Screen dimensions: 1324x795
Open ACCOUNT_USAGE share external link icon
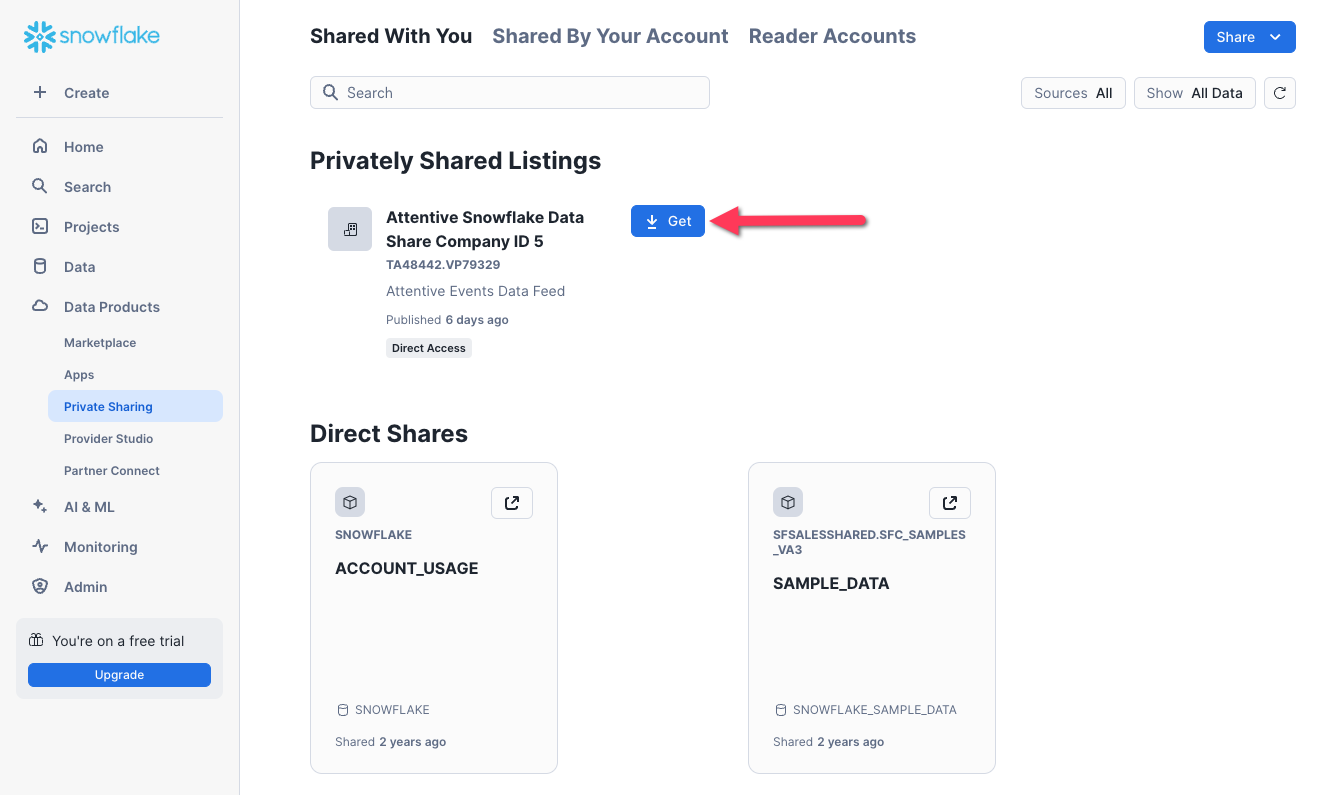click(512, 503)
